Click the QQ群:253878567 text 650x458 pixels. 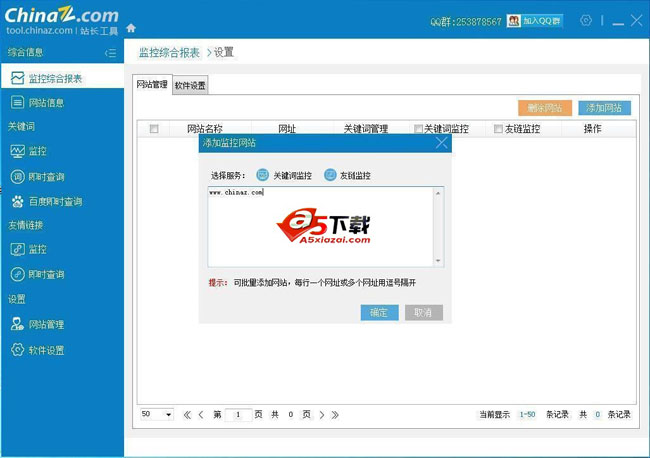(x=466, y=22)
